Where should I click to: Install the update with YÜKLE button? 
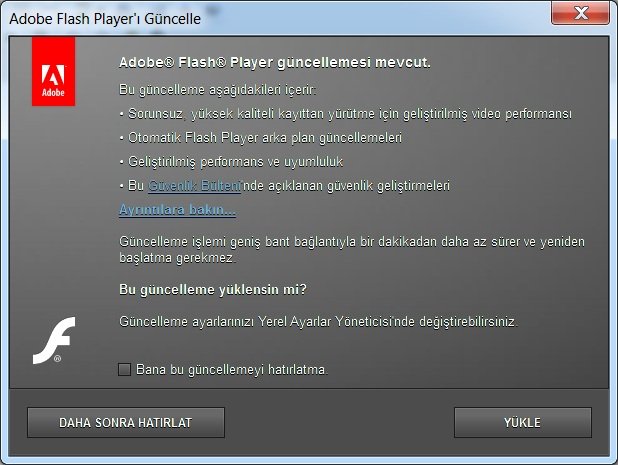(x=523, y=422)
